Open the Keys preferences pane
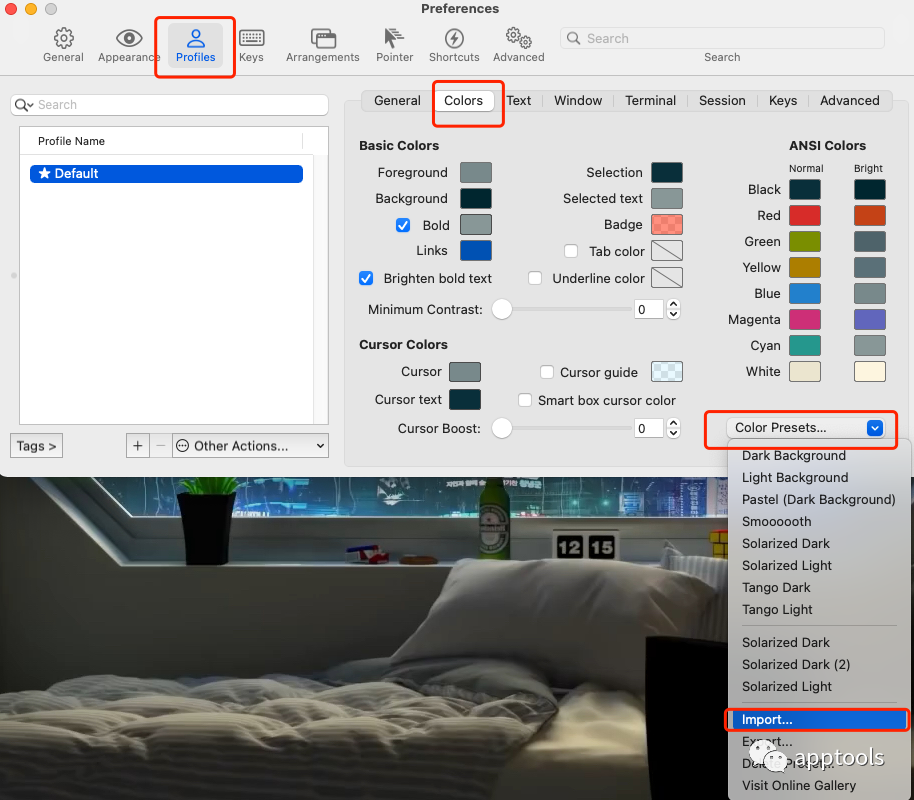Image resolution: width=914 pixels, height=800 pixels. pos(251,46)
